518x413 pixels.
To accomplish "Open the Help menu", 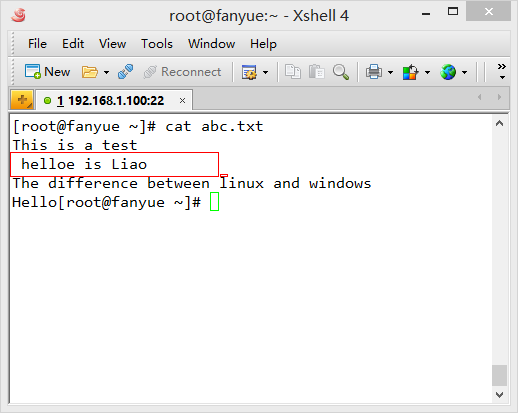I will click(x=263, y=44).
